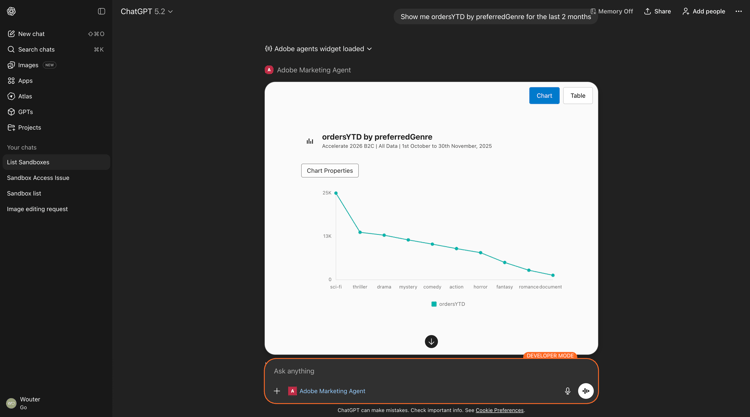Click the Your chats section header
Screen dimensions: 750x417
click(22, 147)
